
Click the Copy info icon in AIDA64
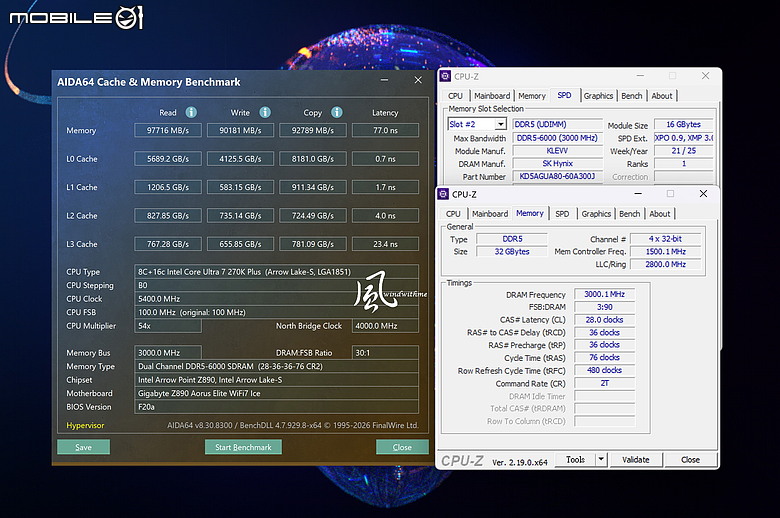(x=337, y=112)
